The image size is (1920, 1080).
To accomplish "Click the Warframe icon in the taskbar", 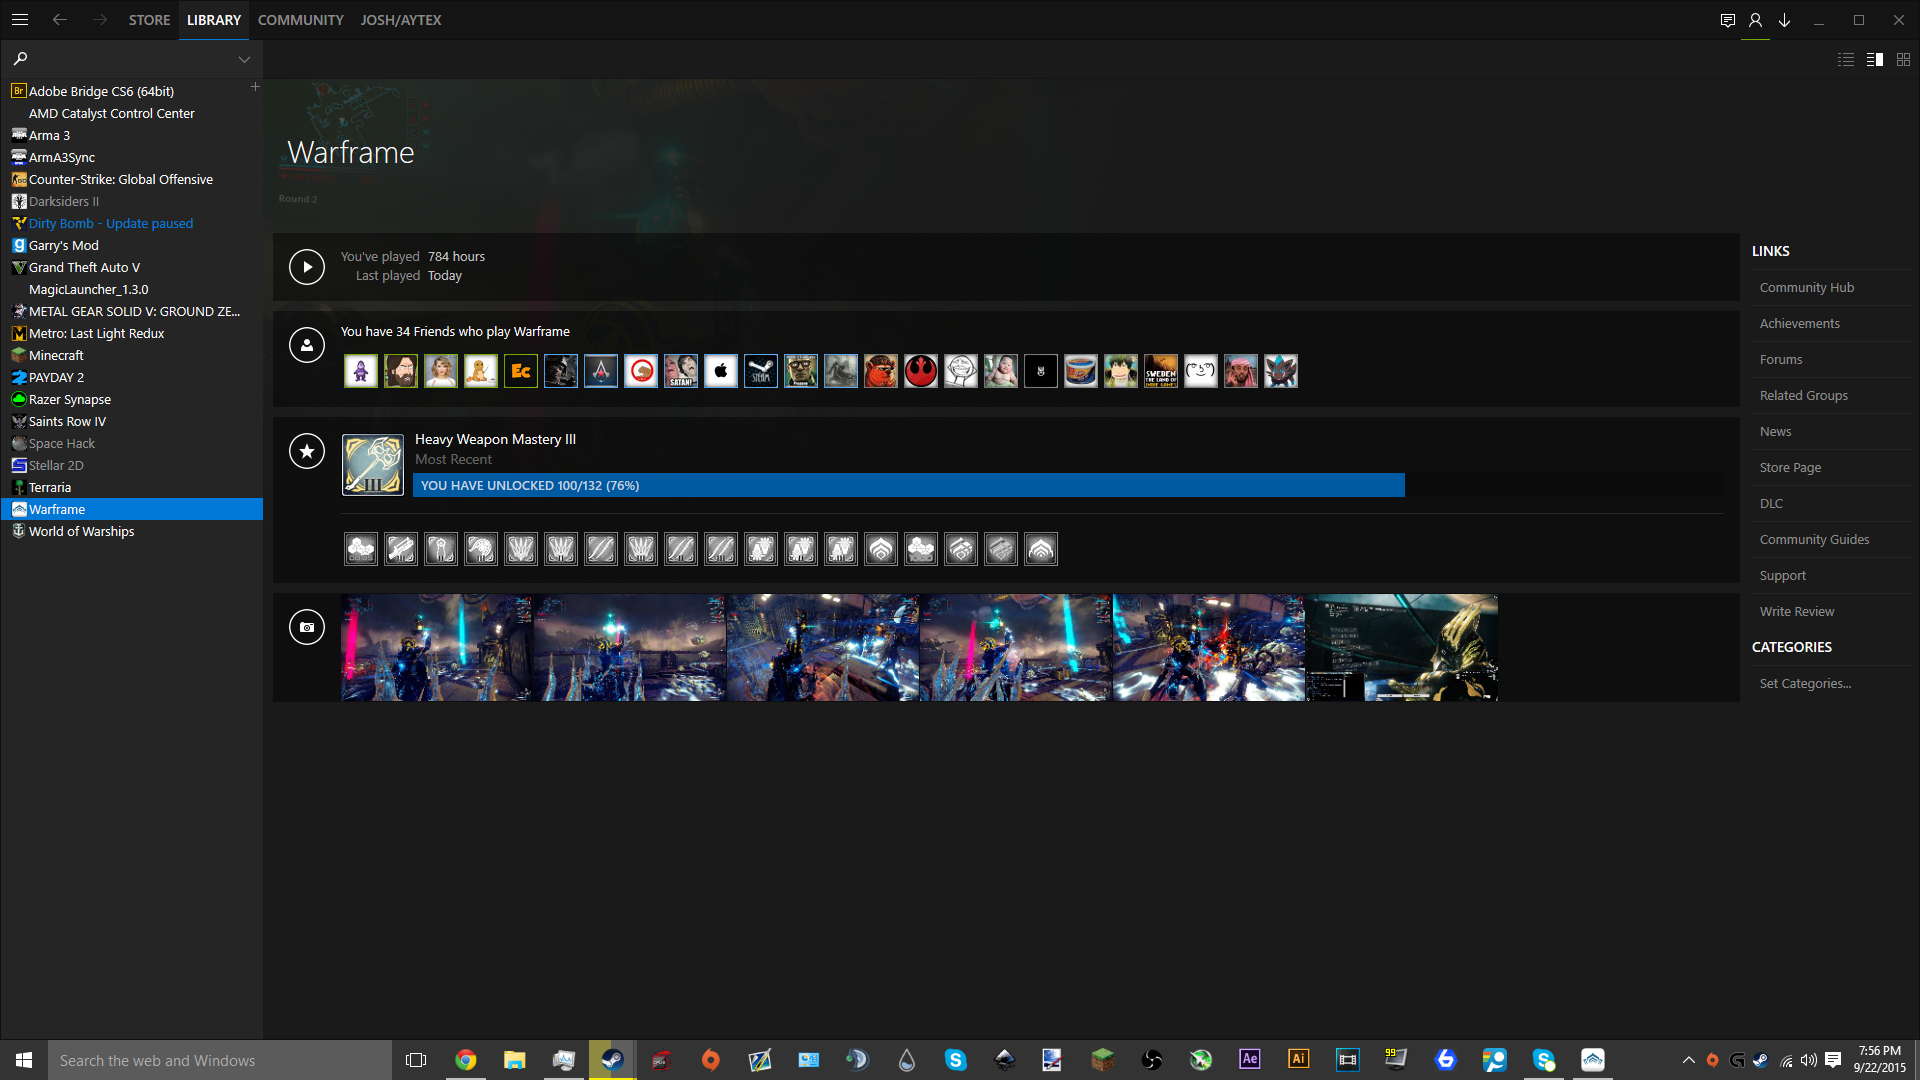I will click(x=1593, y=1060).
